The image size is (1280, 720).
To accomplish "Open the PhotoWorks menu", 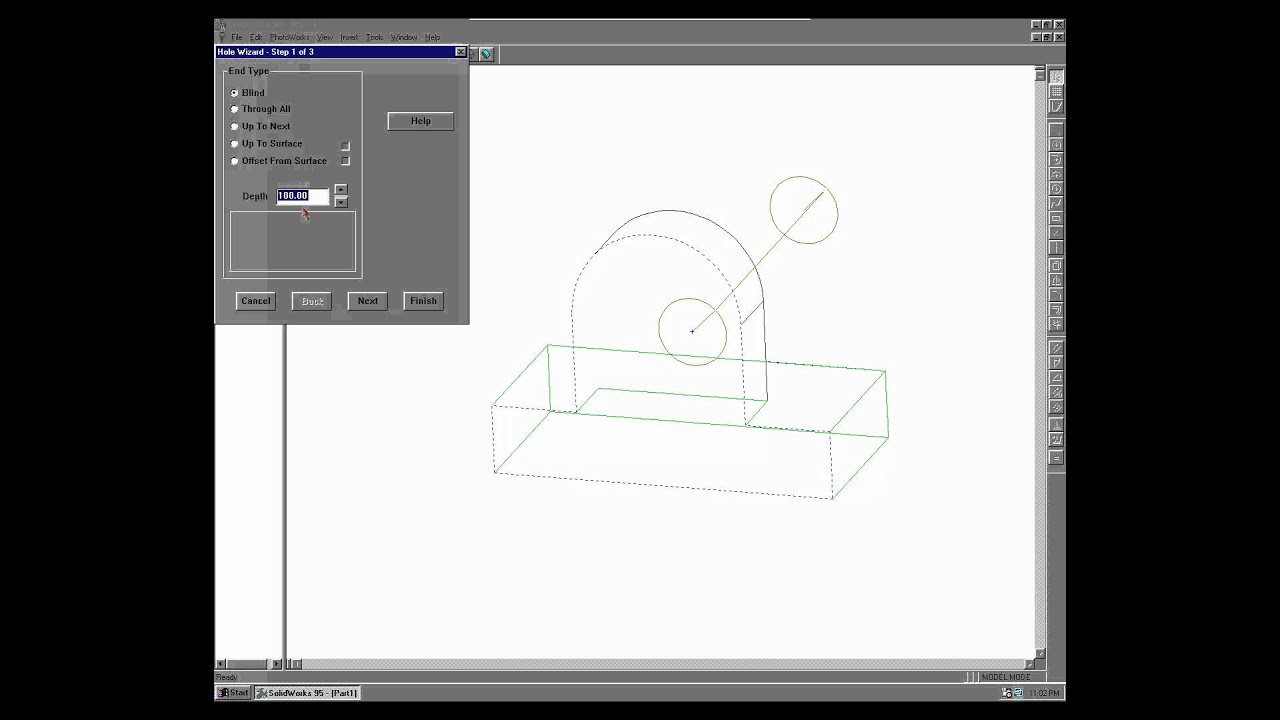I will (289, 37).
